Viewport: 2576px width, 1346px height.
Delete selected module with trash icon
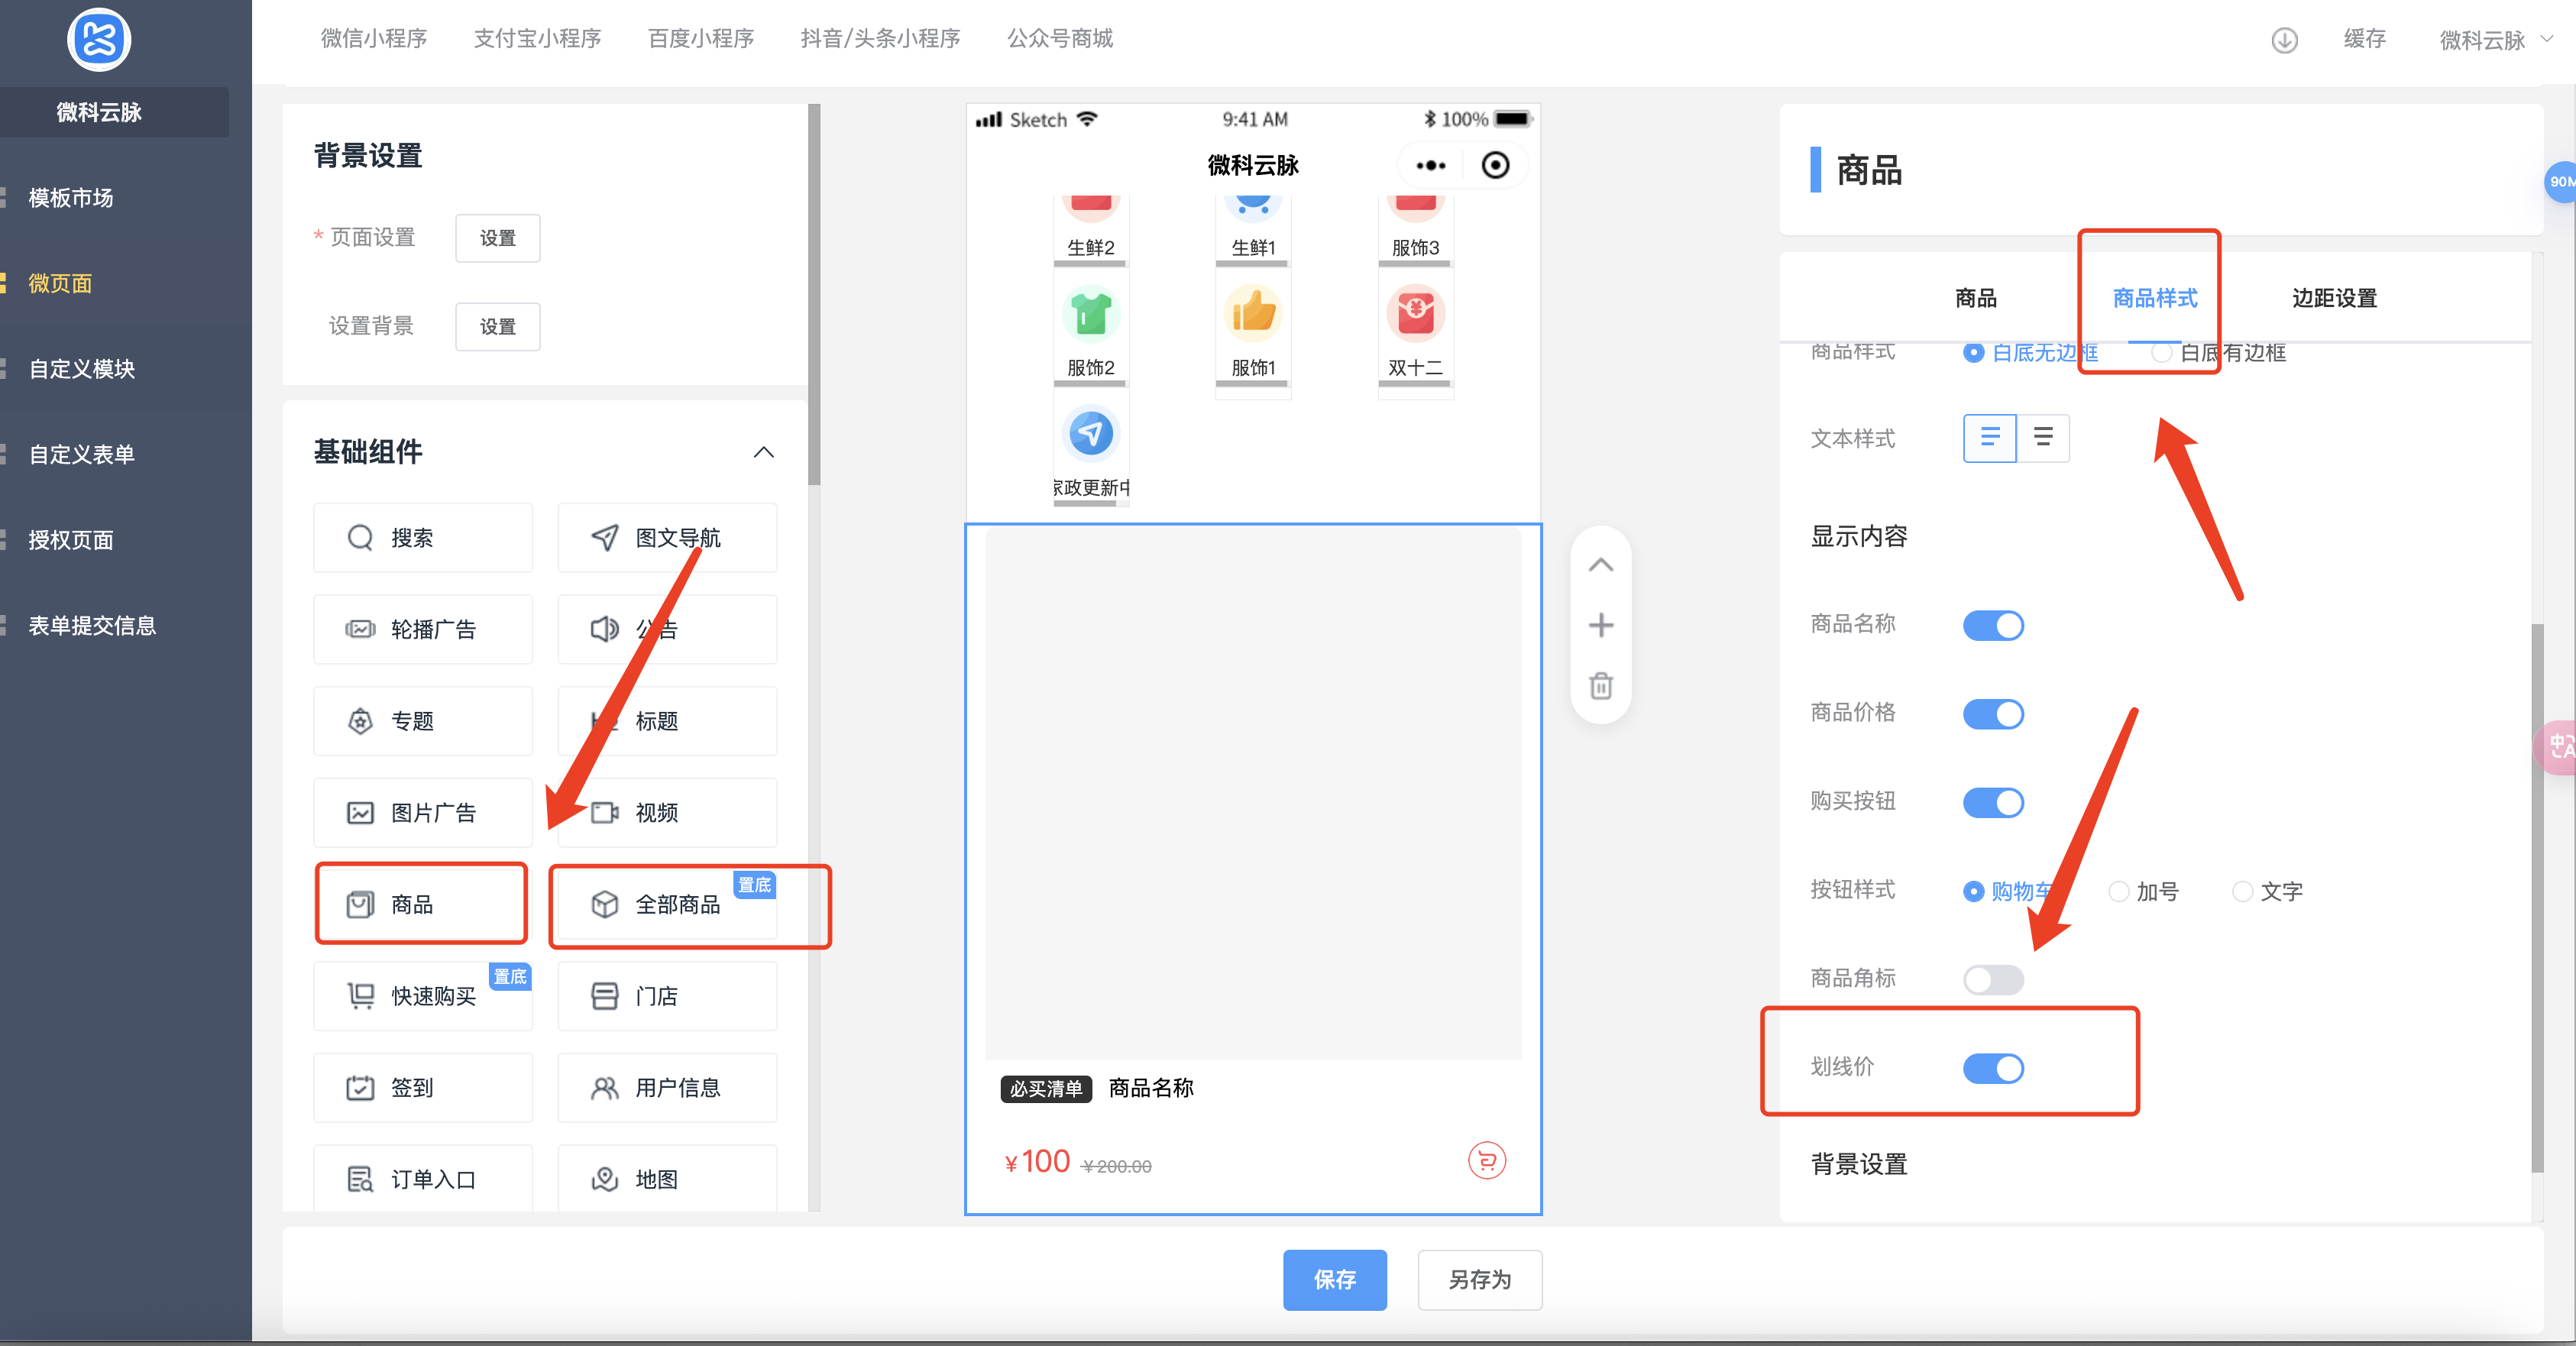point(1601,686)
